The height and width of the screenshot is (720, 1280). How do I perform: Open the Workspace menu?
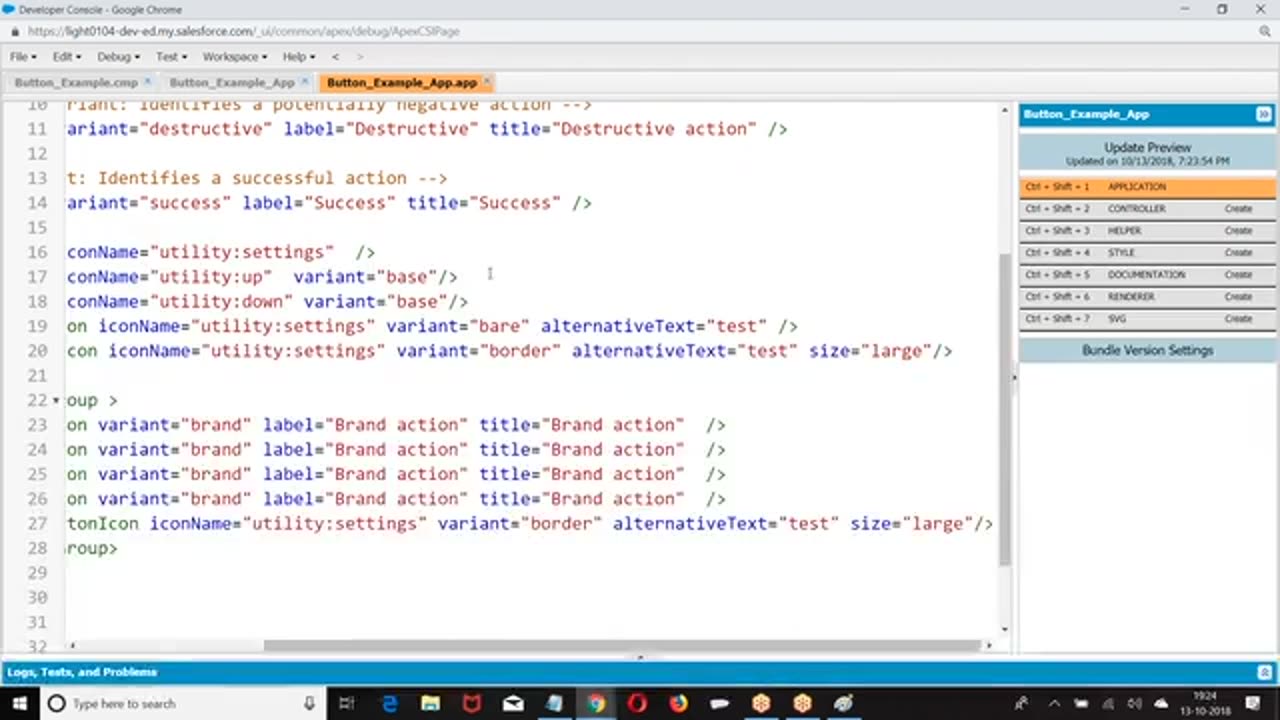pos(235,57)
